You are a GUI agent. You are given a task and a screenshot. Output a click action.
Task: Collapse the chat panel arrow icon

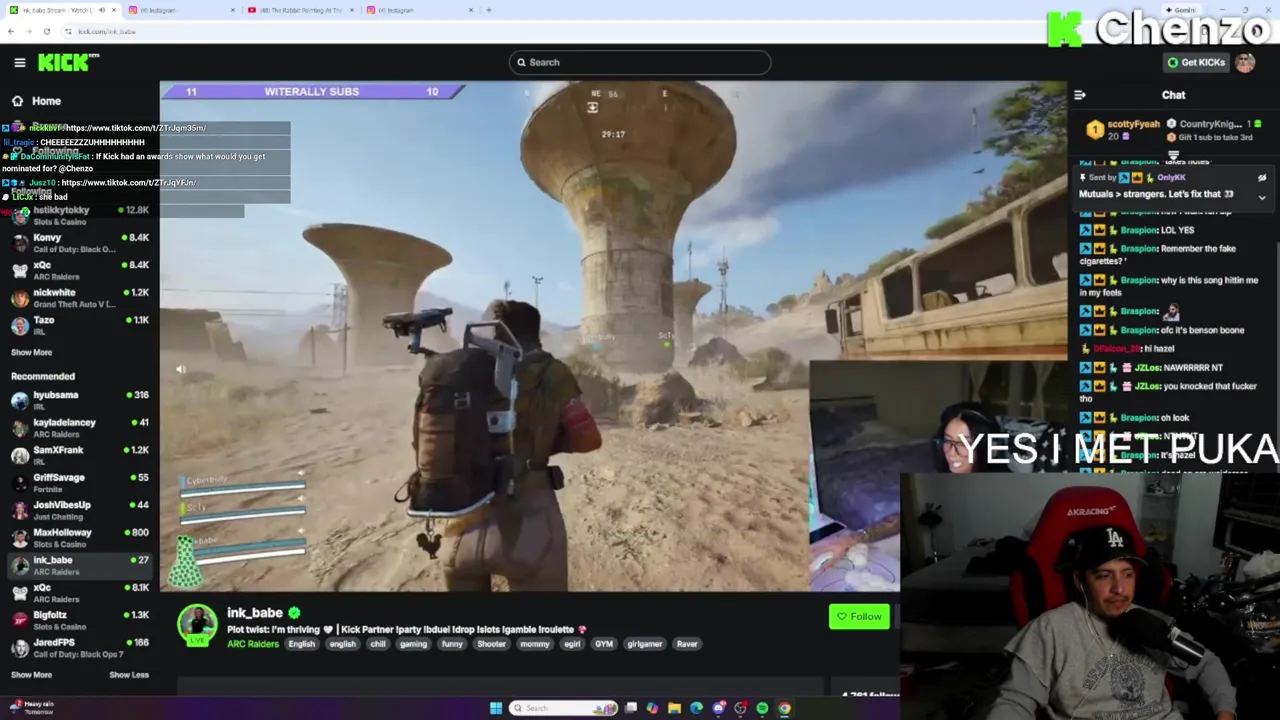coord(1080,95)
